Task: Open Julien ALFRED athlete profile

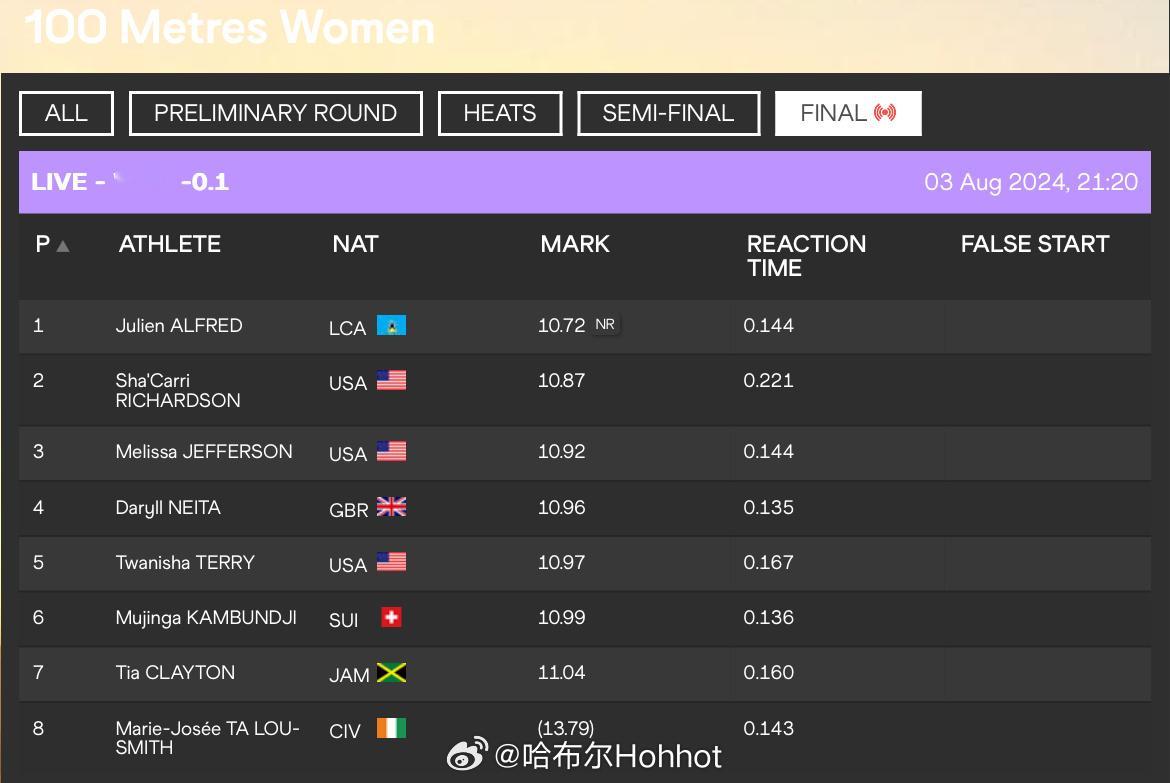Action: (x=179, y=325)
